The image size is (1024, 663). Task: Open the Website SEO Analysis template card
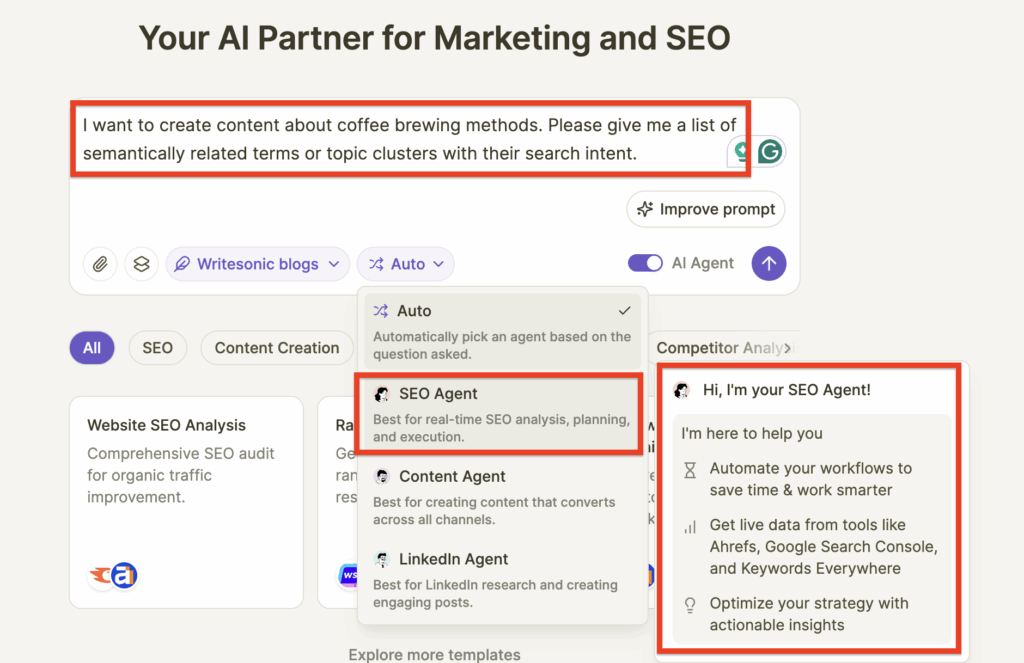point(187,502)
